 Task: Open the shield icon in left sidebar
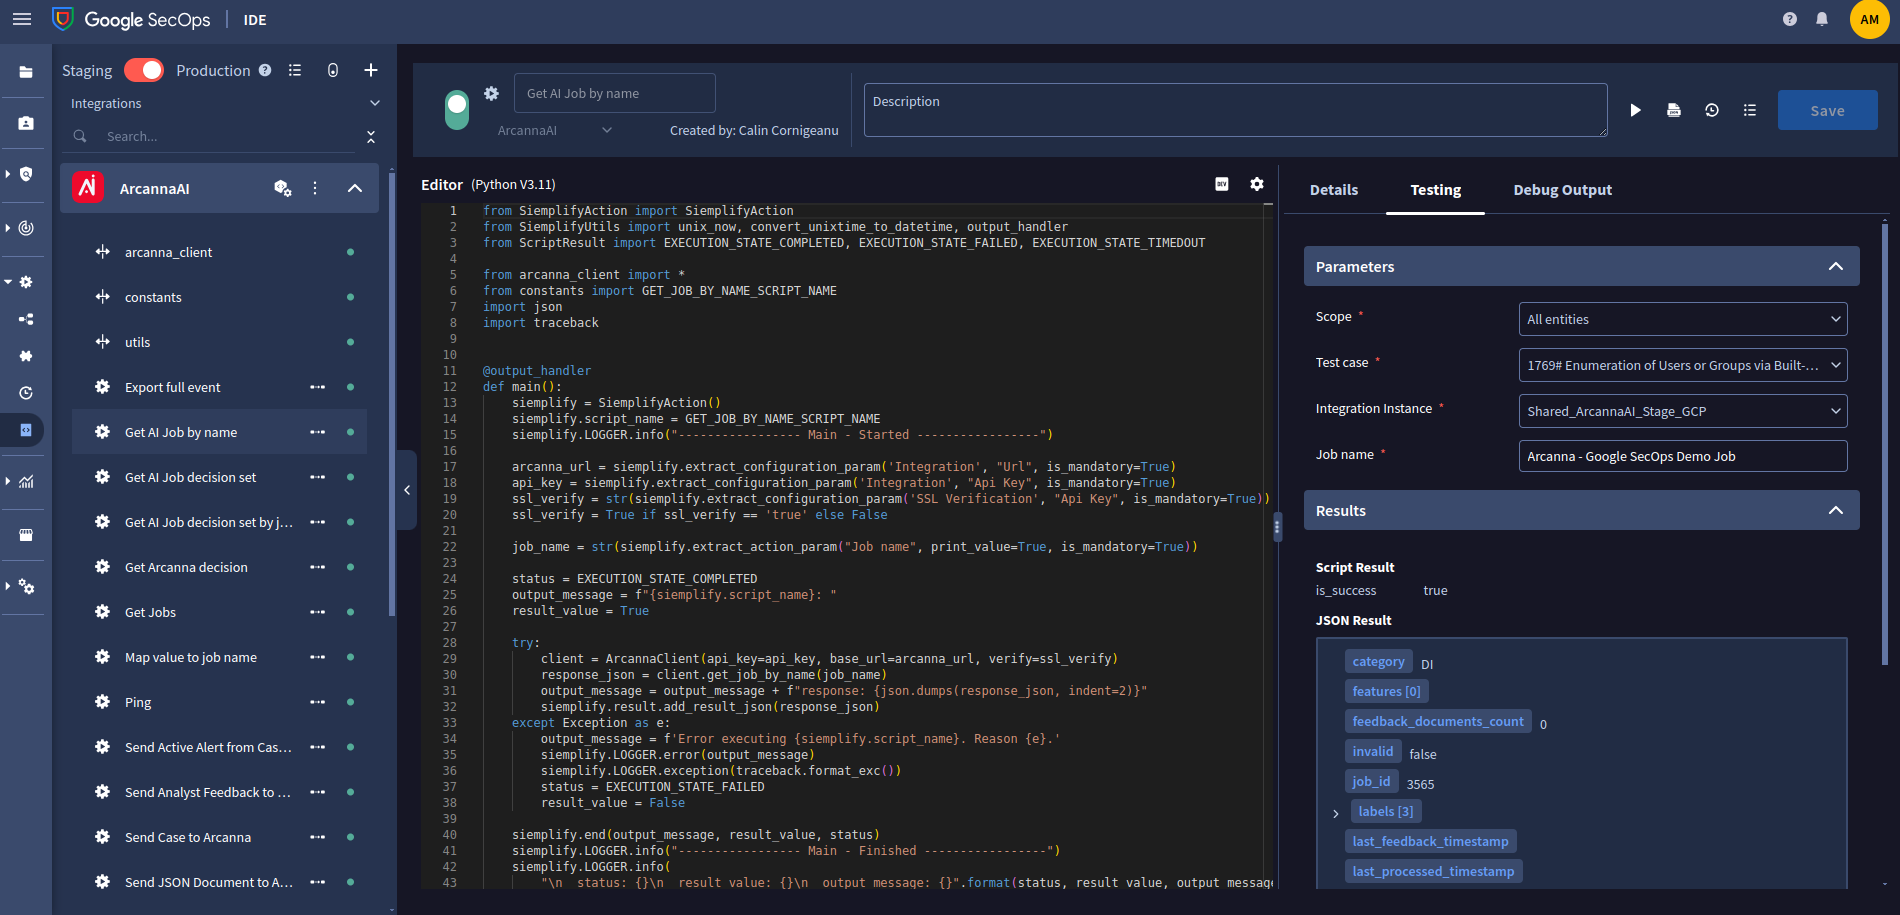tap(26, 174)
